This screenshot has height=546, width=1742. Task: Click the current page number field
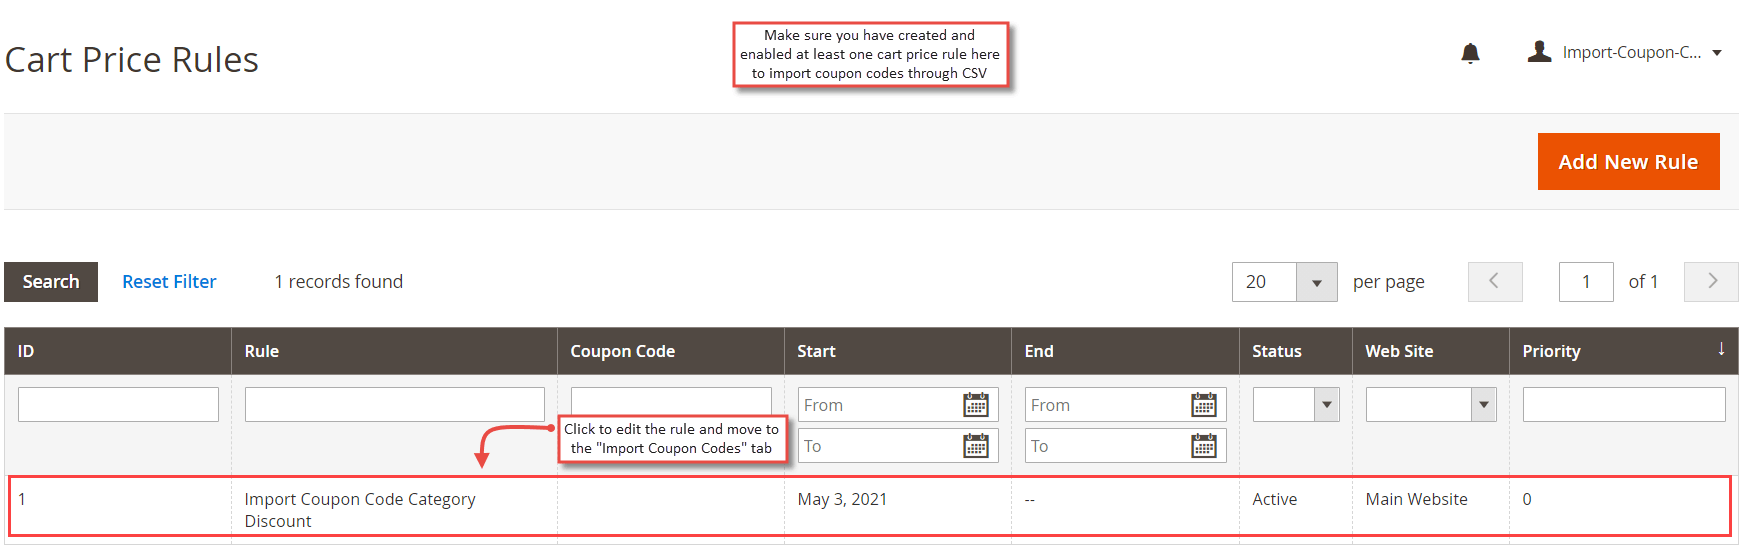[1586, 282]
